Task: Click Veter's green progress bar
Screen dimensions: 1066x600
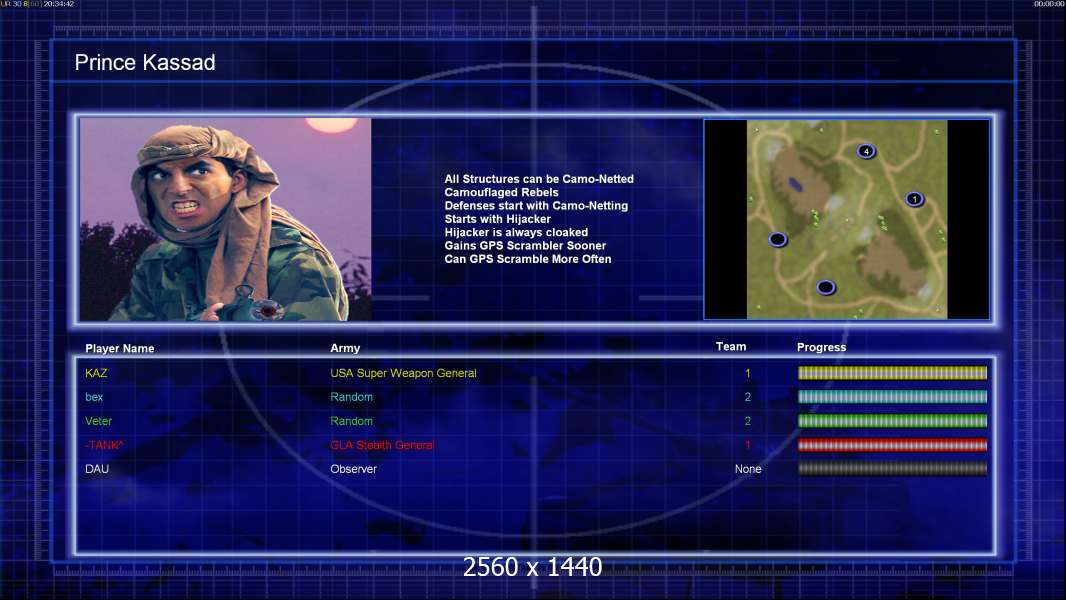Action: click(x=892, y=421)
